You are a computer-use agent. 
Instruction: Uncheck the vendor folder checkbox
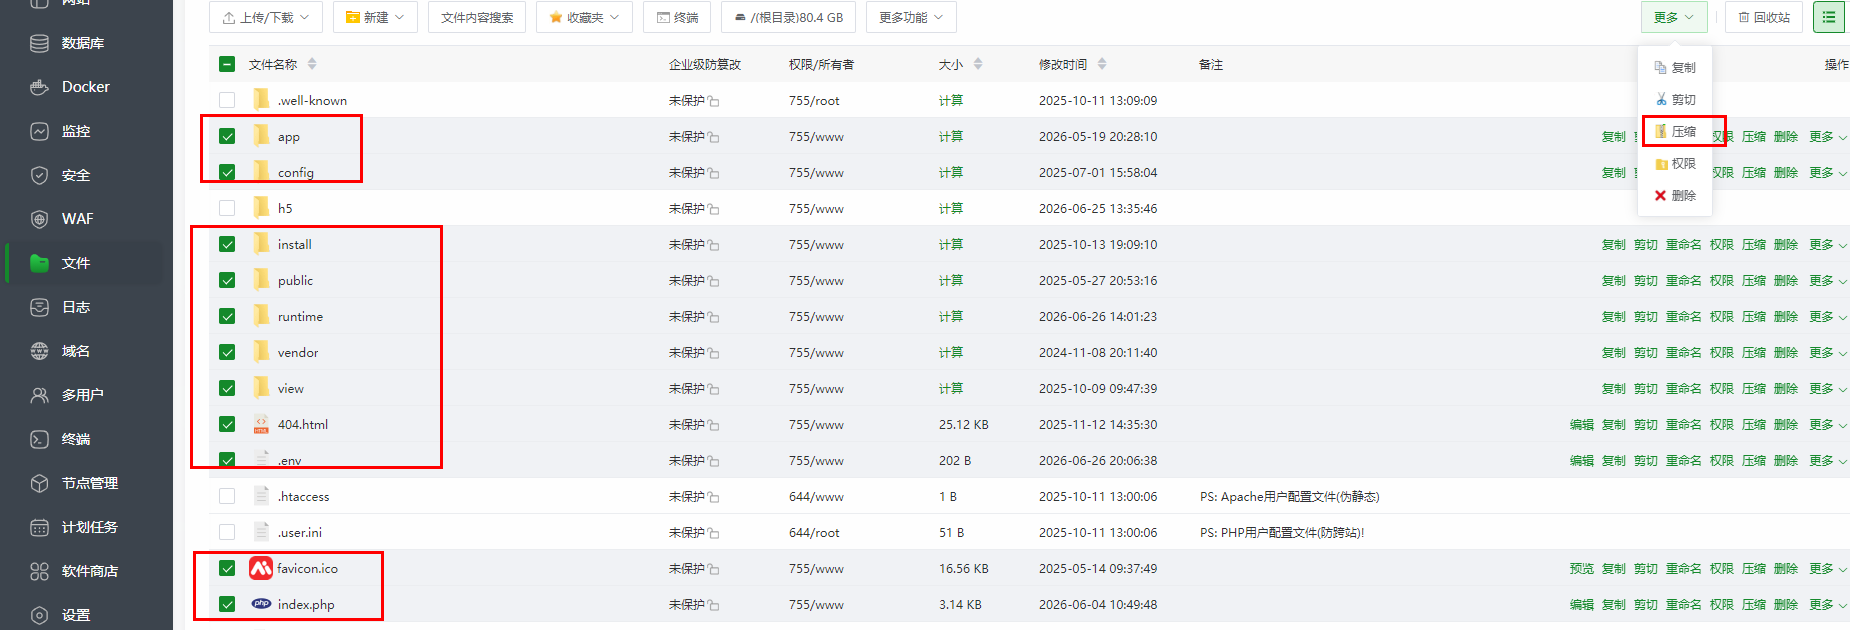[227, 352]
